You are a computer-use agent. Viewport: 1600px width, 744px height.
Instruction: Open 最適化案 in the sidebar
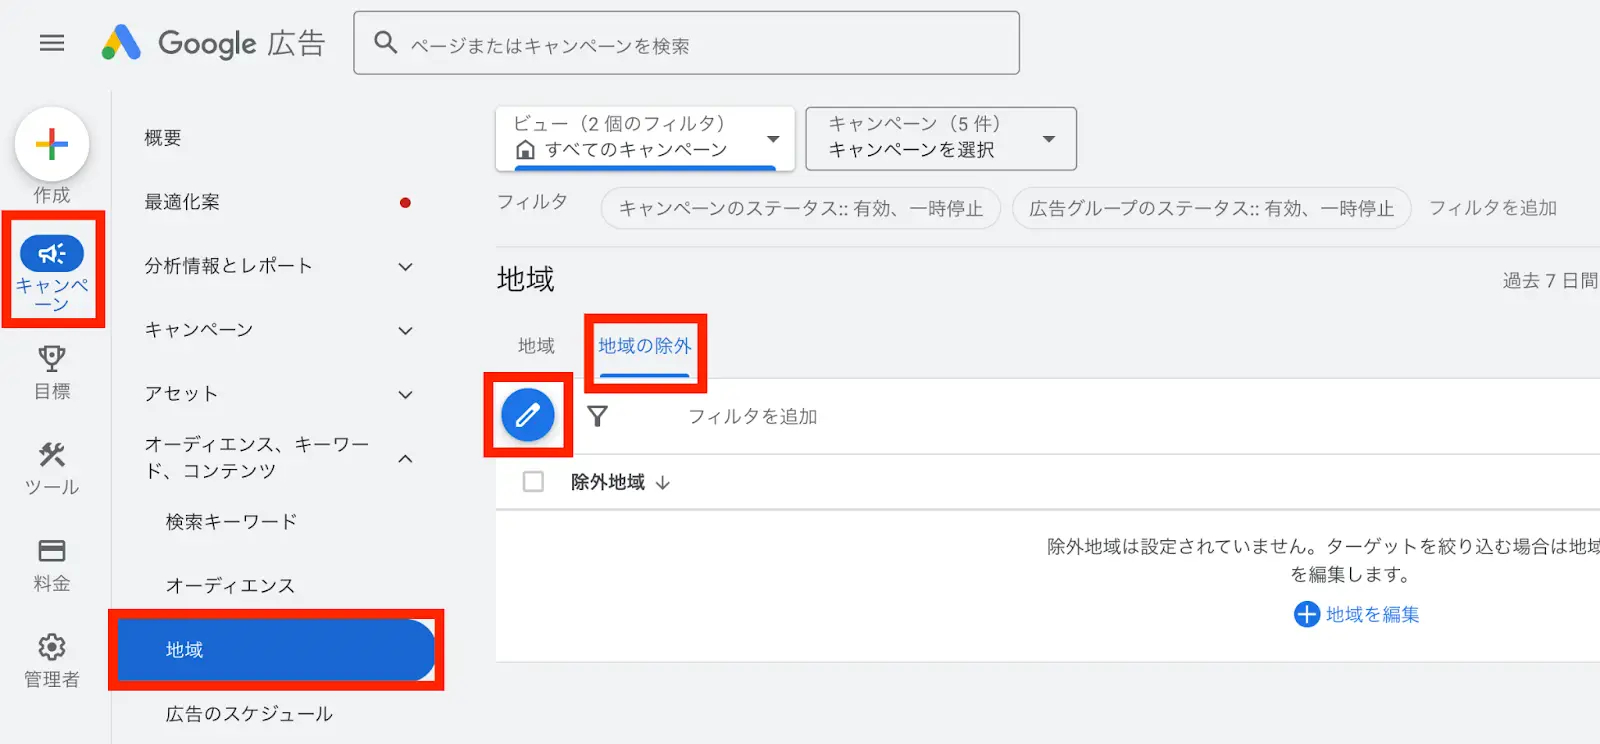pos(182,202)
